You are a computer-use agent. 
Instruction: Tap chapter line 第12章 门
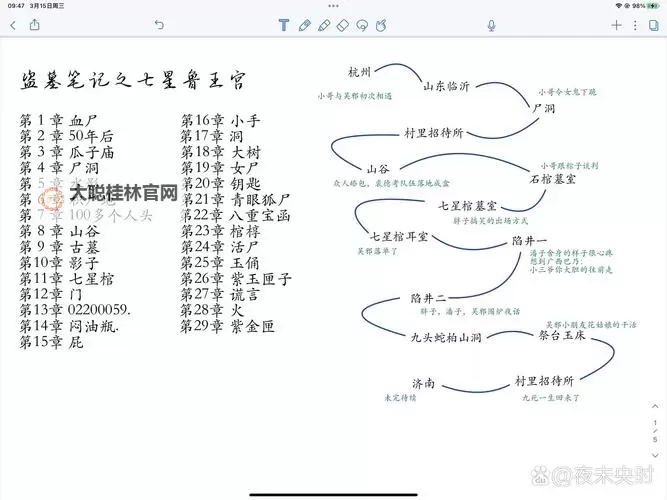pos(51,294)
